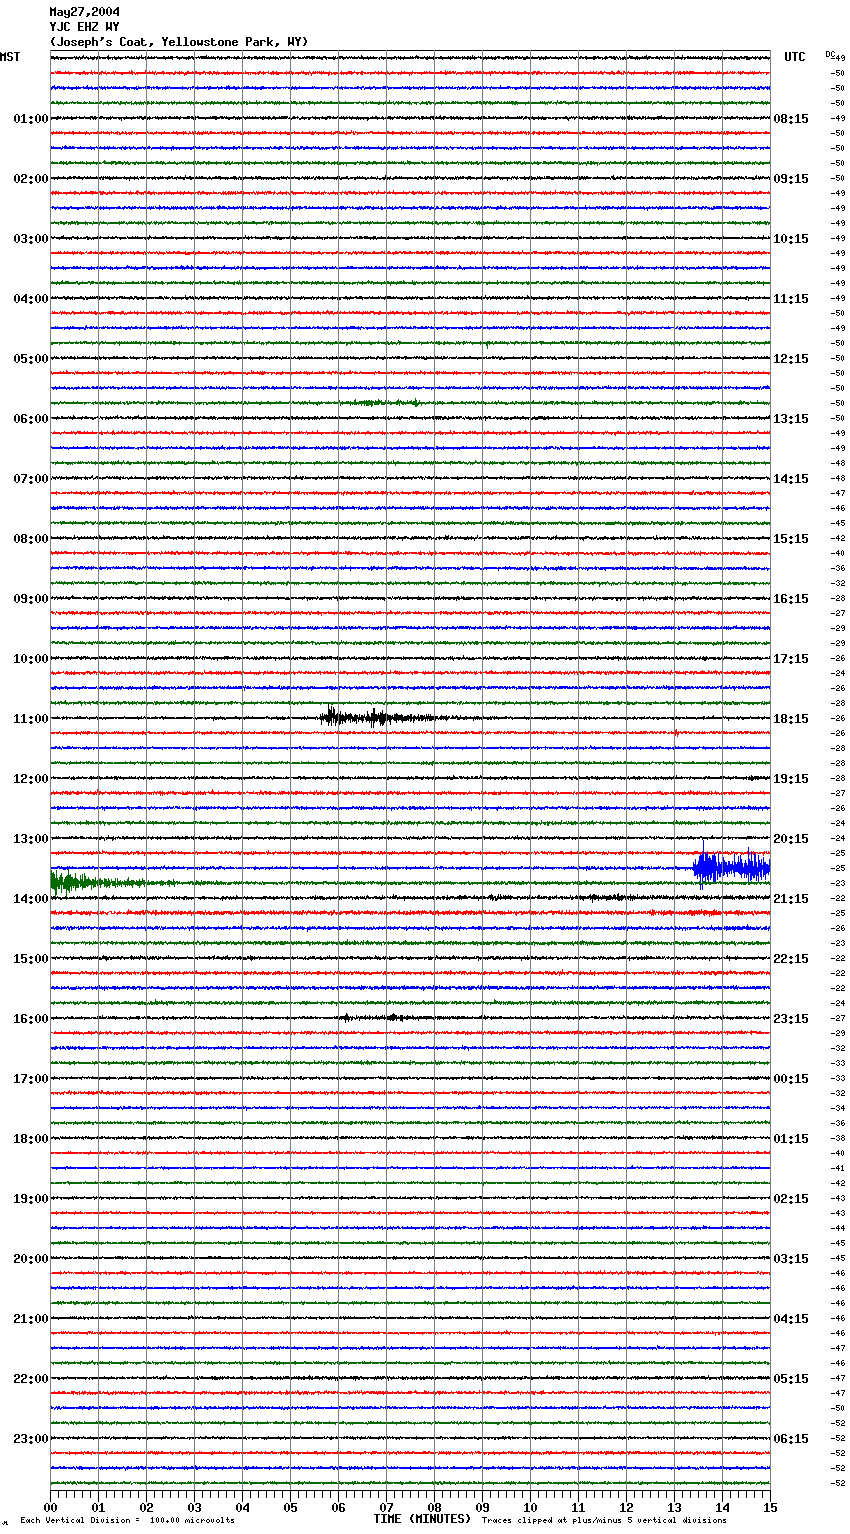Click the 16:15 UTC time label
Viewport: 850px width, 1534px height.
pos(791,599)
